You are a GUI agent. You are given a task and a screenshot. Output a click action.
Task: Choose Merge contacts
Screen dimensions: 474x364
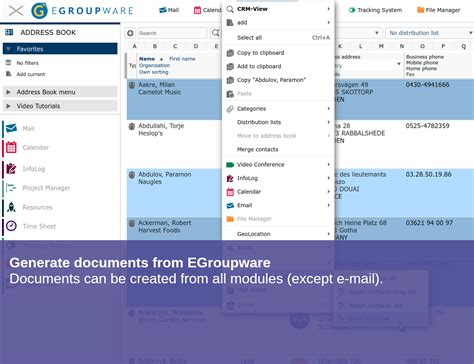coord(278,149)
